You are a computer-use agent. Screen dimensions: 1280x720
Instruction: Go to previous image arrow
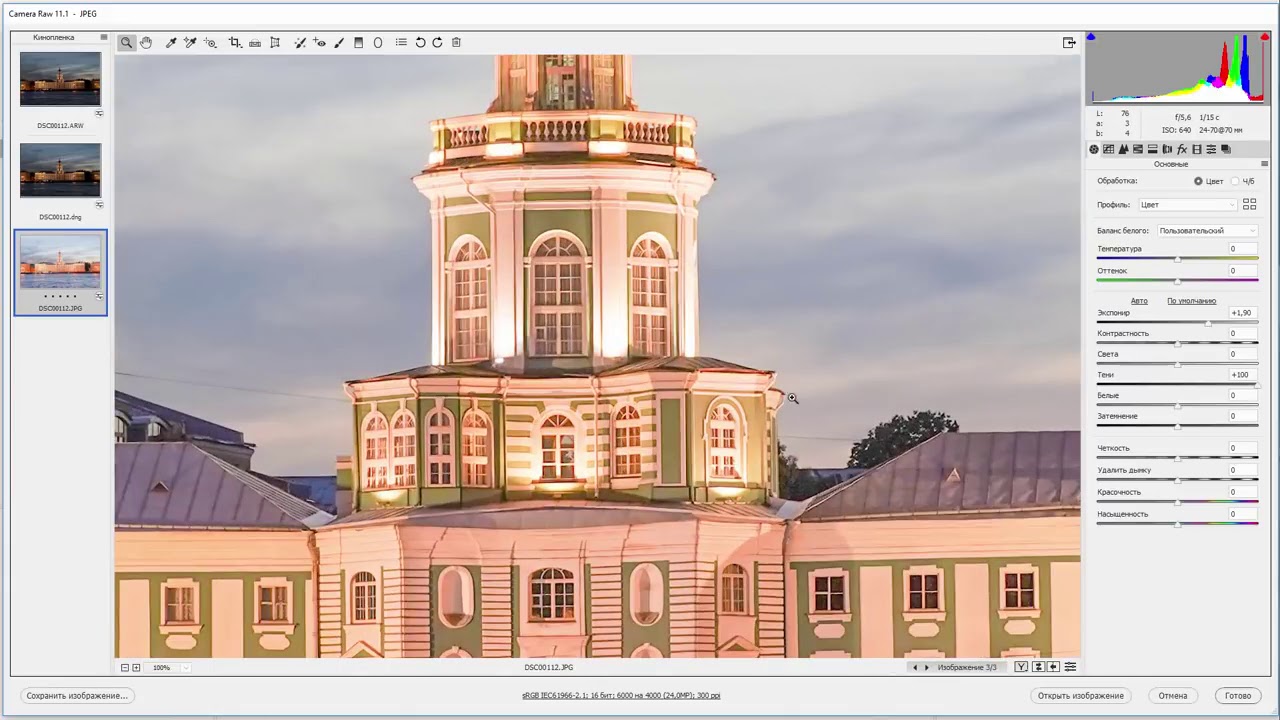[915, 667]
